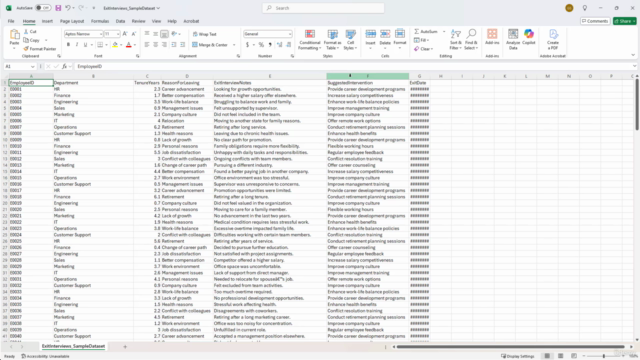
Task: Select column F header
Action: tap(367, 76)
